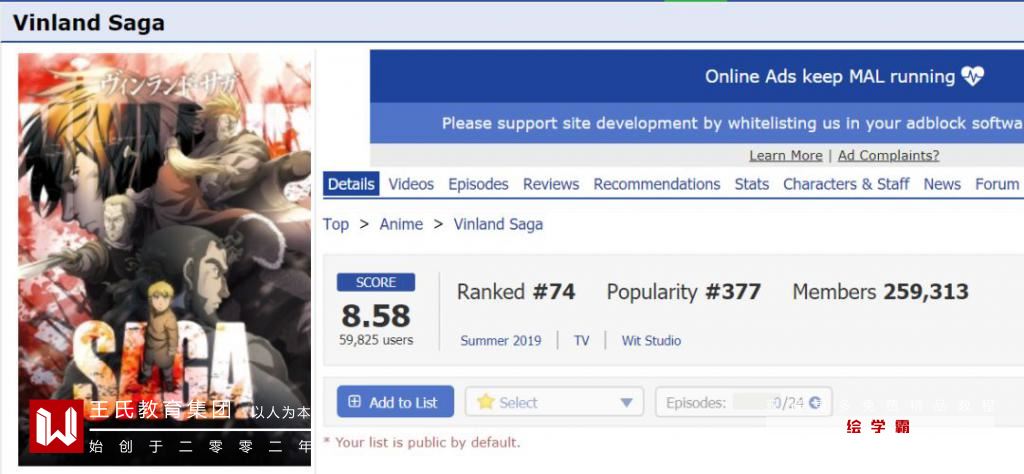
Task: Click the Vinland Saga poster image
Action: [165, 259]
